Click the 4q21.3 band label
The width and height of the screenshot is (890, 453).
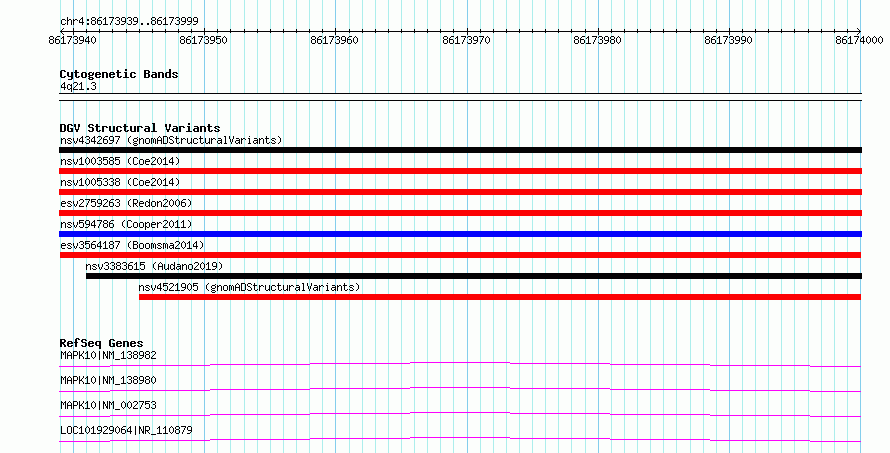point(78,87)
